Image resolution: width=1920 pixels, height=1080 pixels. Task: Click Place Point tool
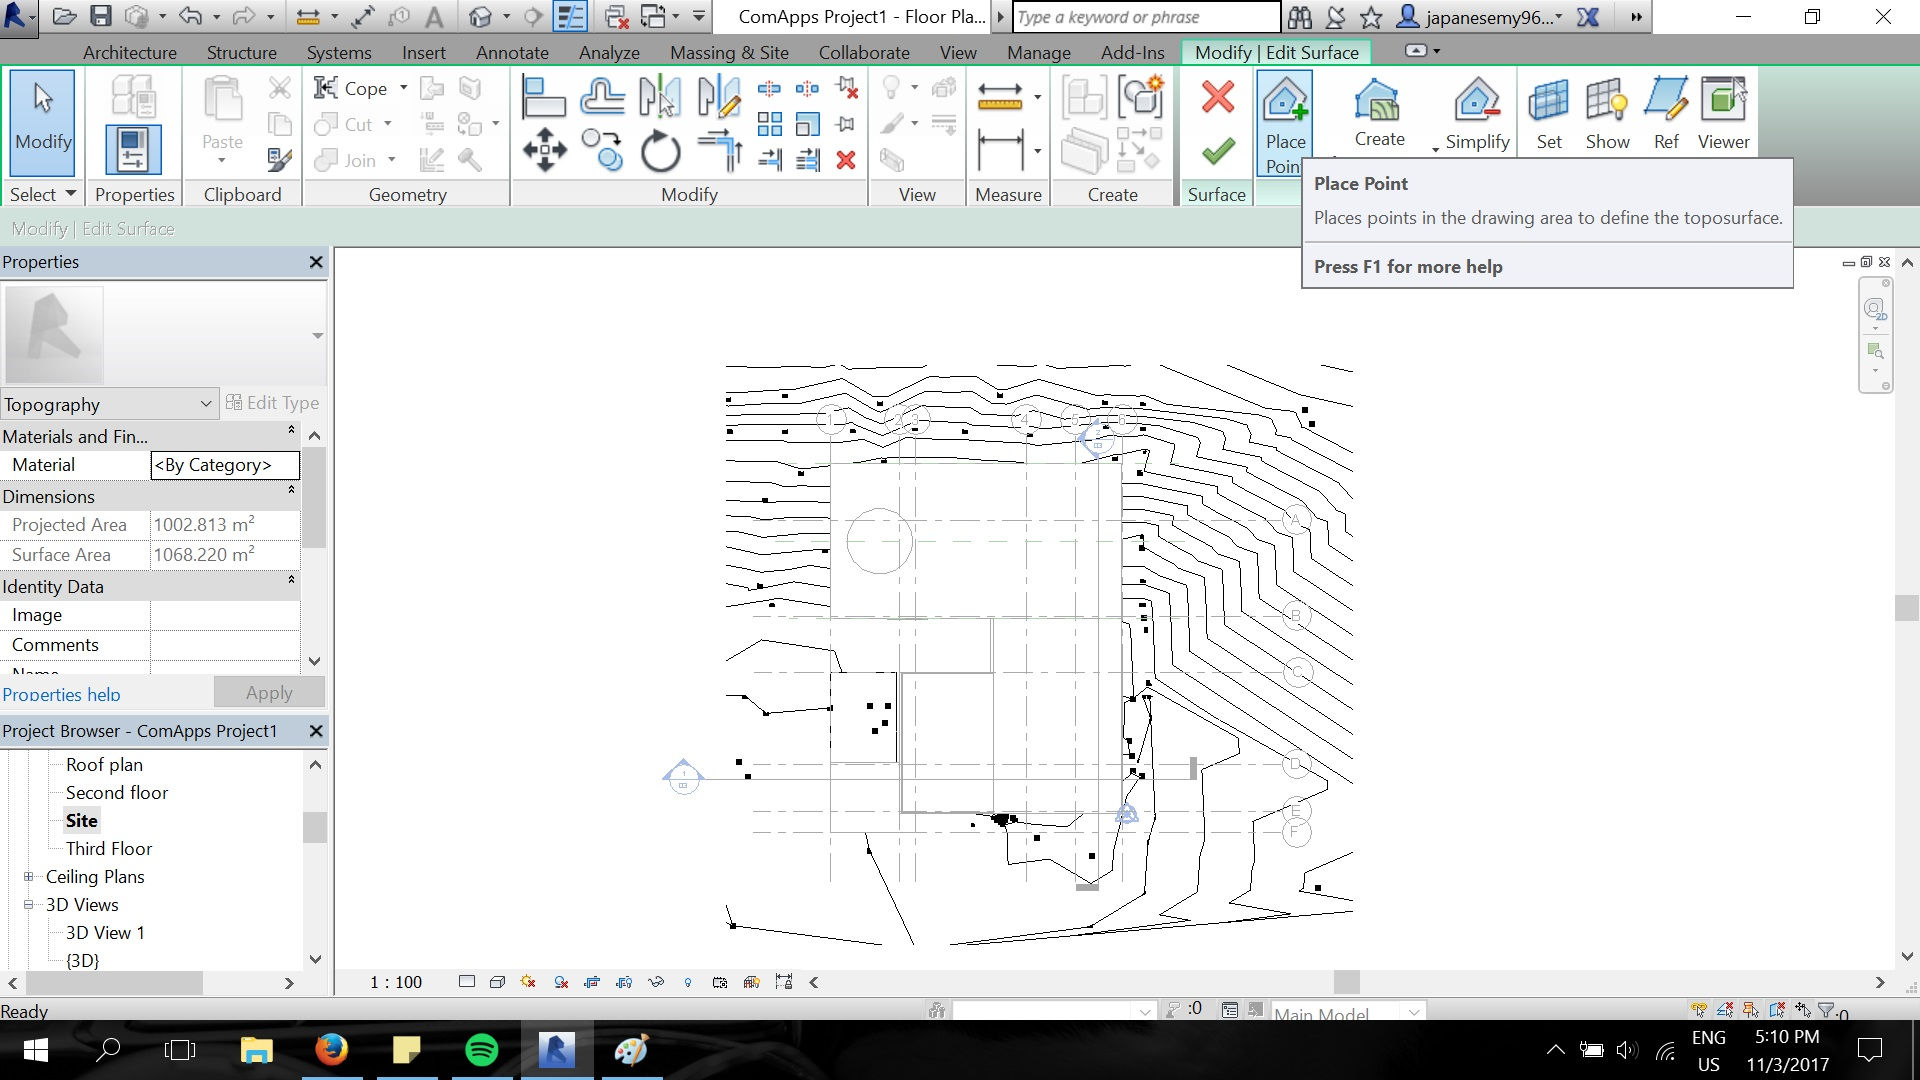point(1285,124)
